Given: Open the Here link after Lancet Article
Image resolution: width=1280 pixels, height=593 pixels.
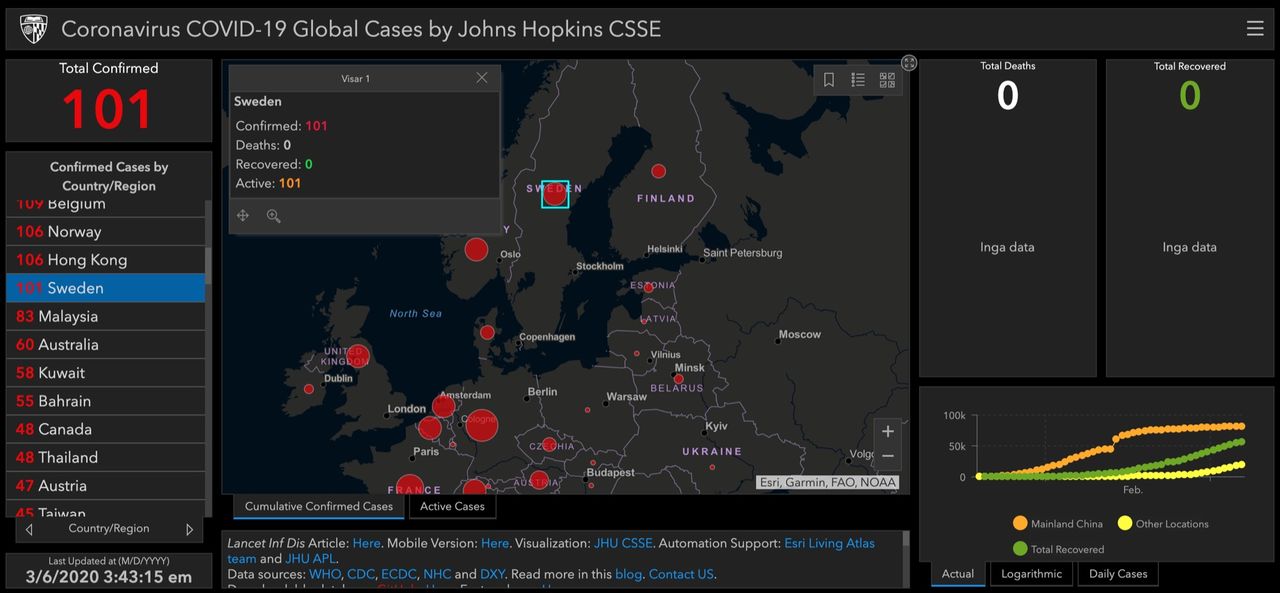Looking at the screenshot, I should (x=366, y=543).
